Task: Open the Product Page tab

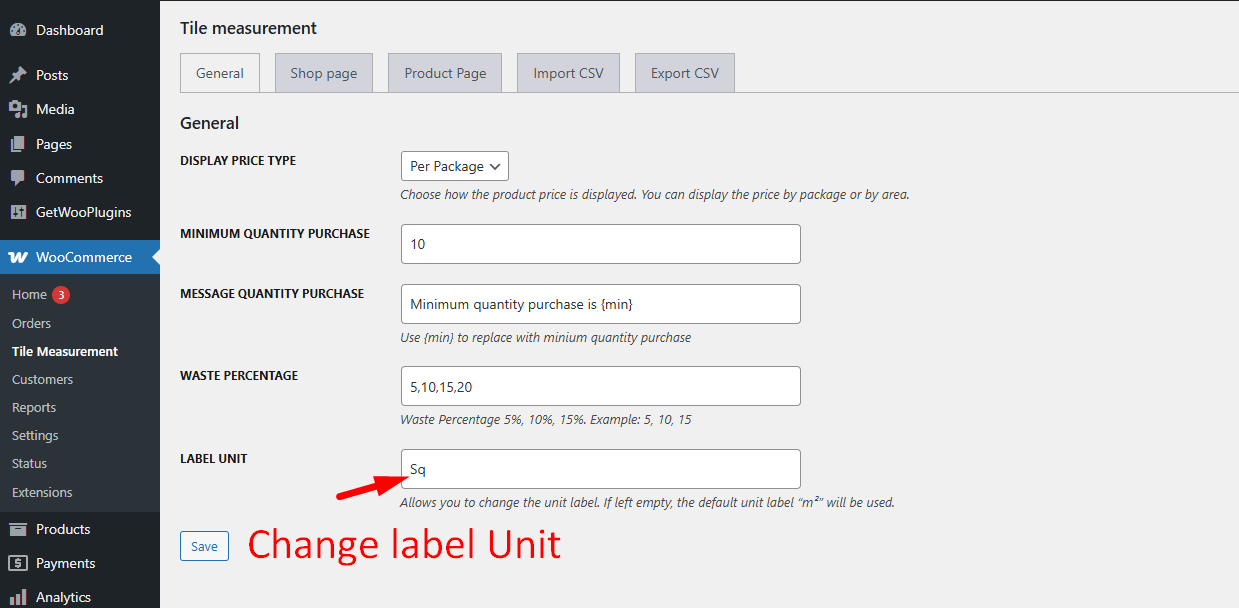Action: tap(445, 73)
